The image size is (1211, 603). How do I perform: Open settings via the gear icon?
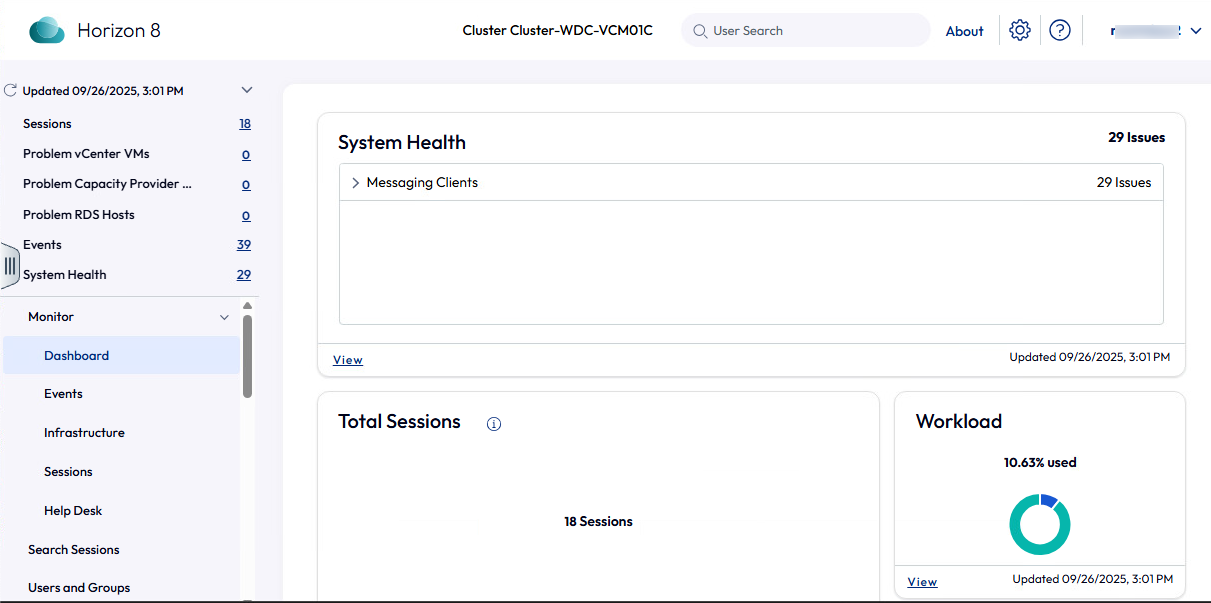1019,31
